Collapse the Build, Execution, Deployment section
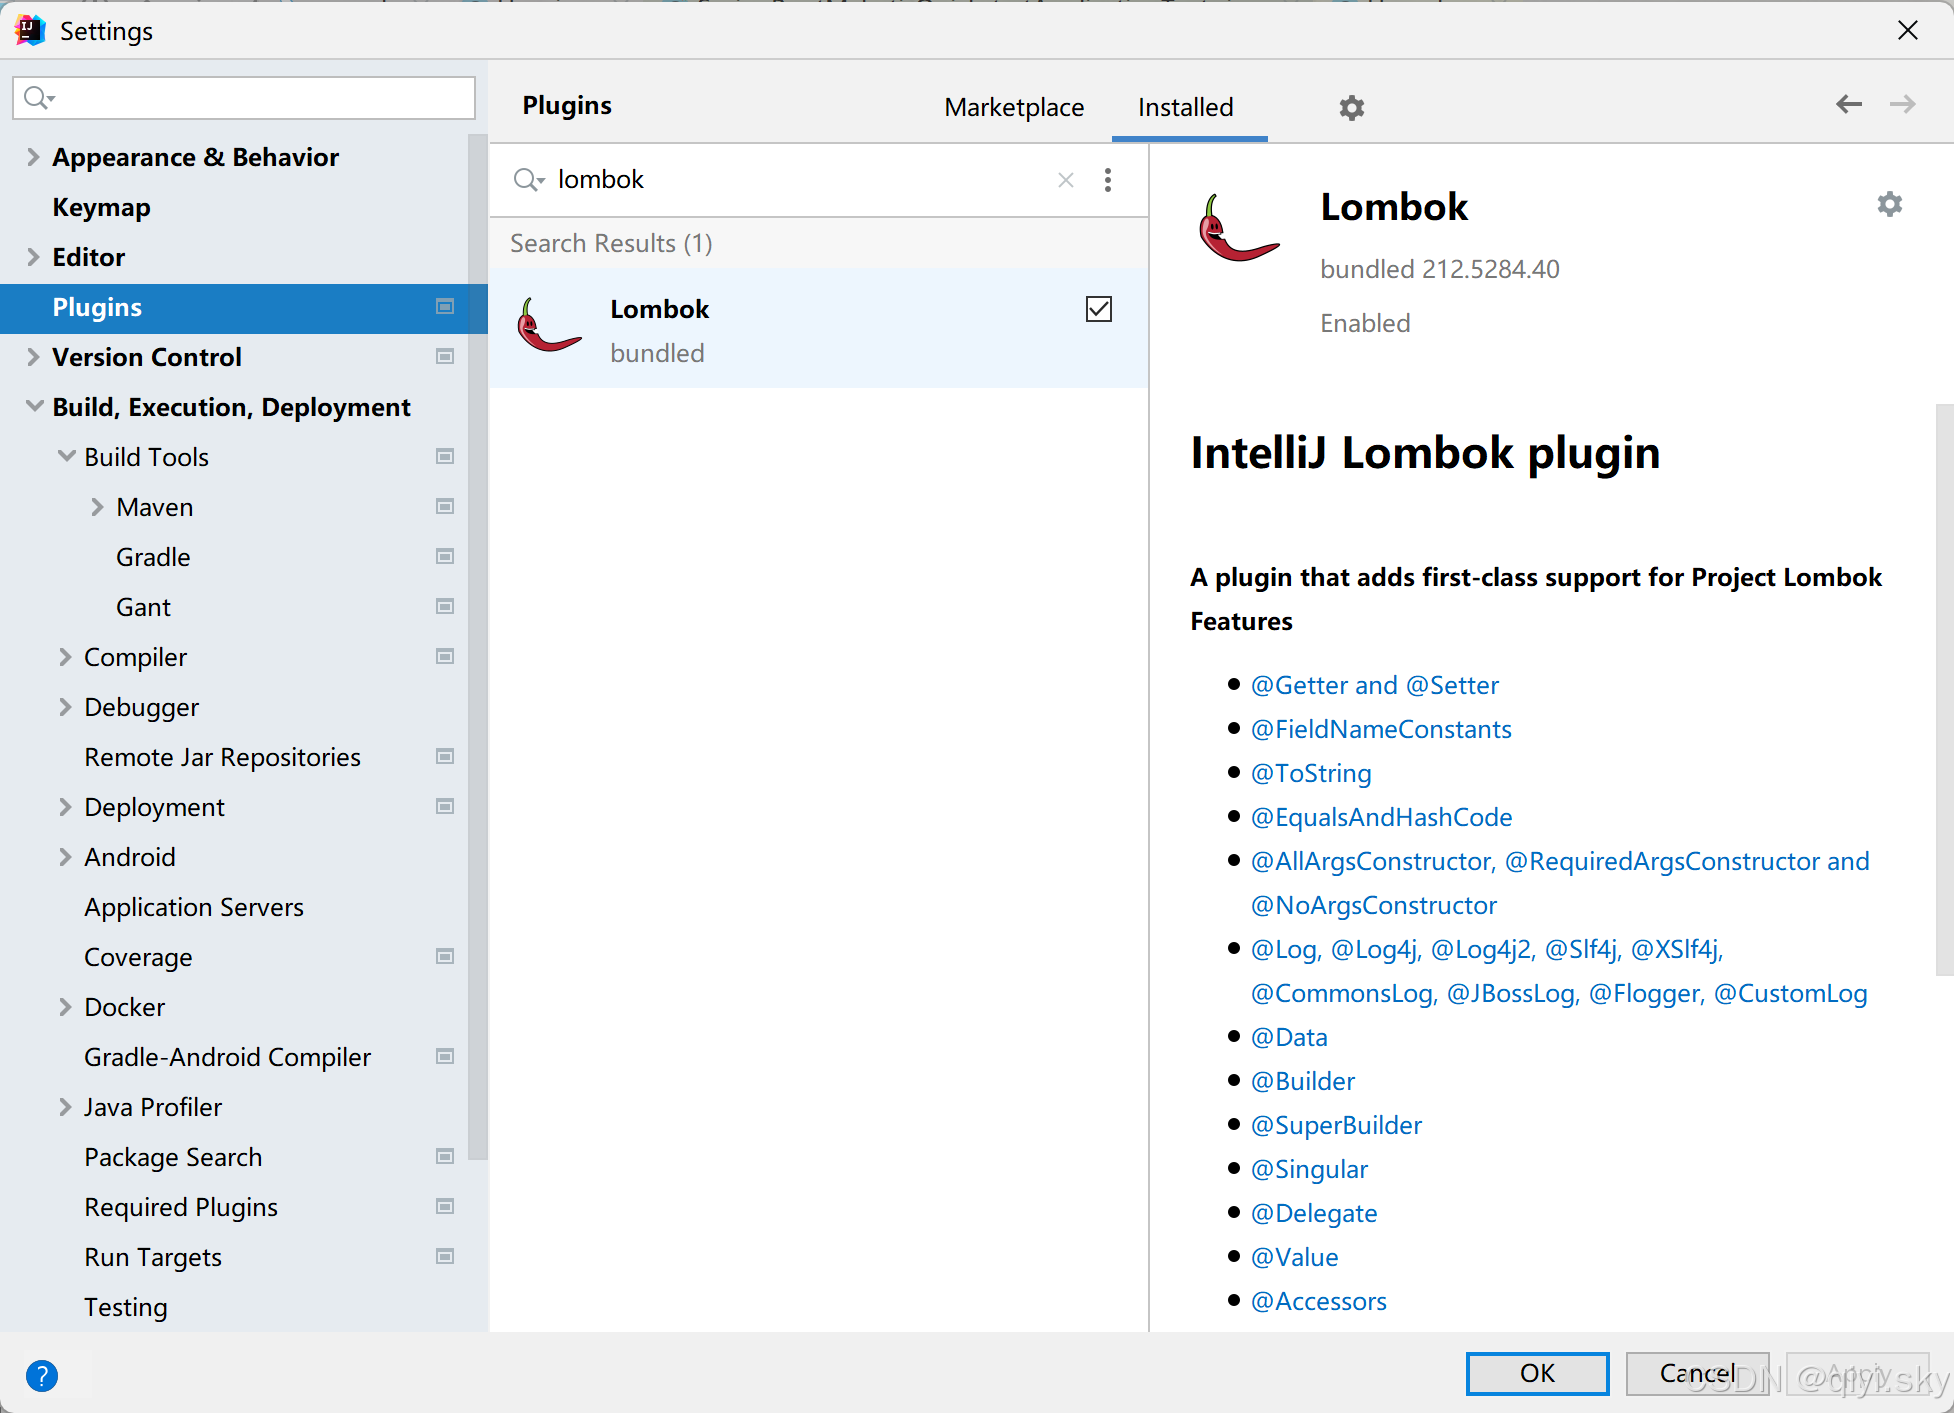The height and width of the screenshot is (1413, 1954). click(34, 406)
